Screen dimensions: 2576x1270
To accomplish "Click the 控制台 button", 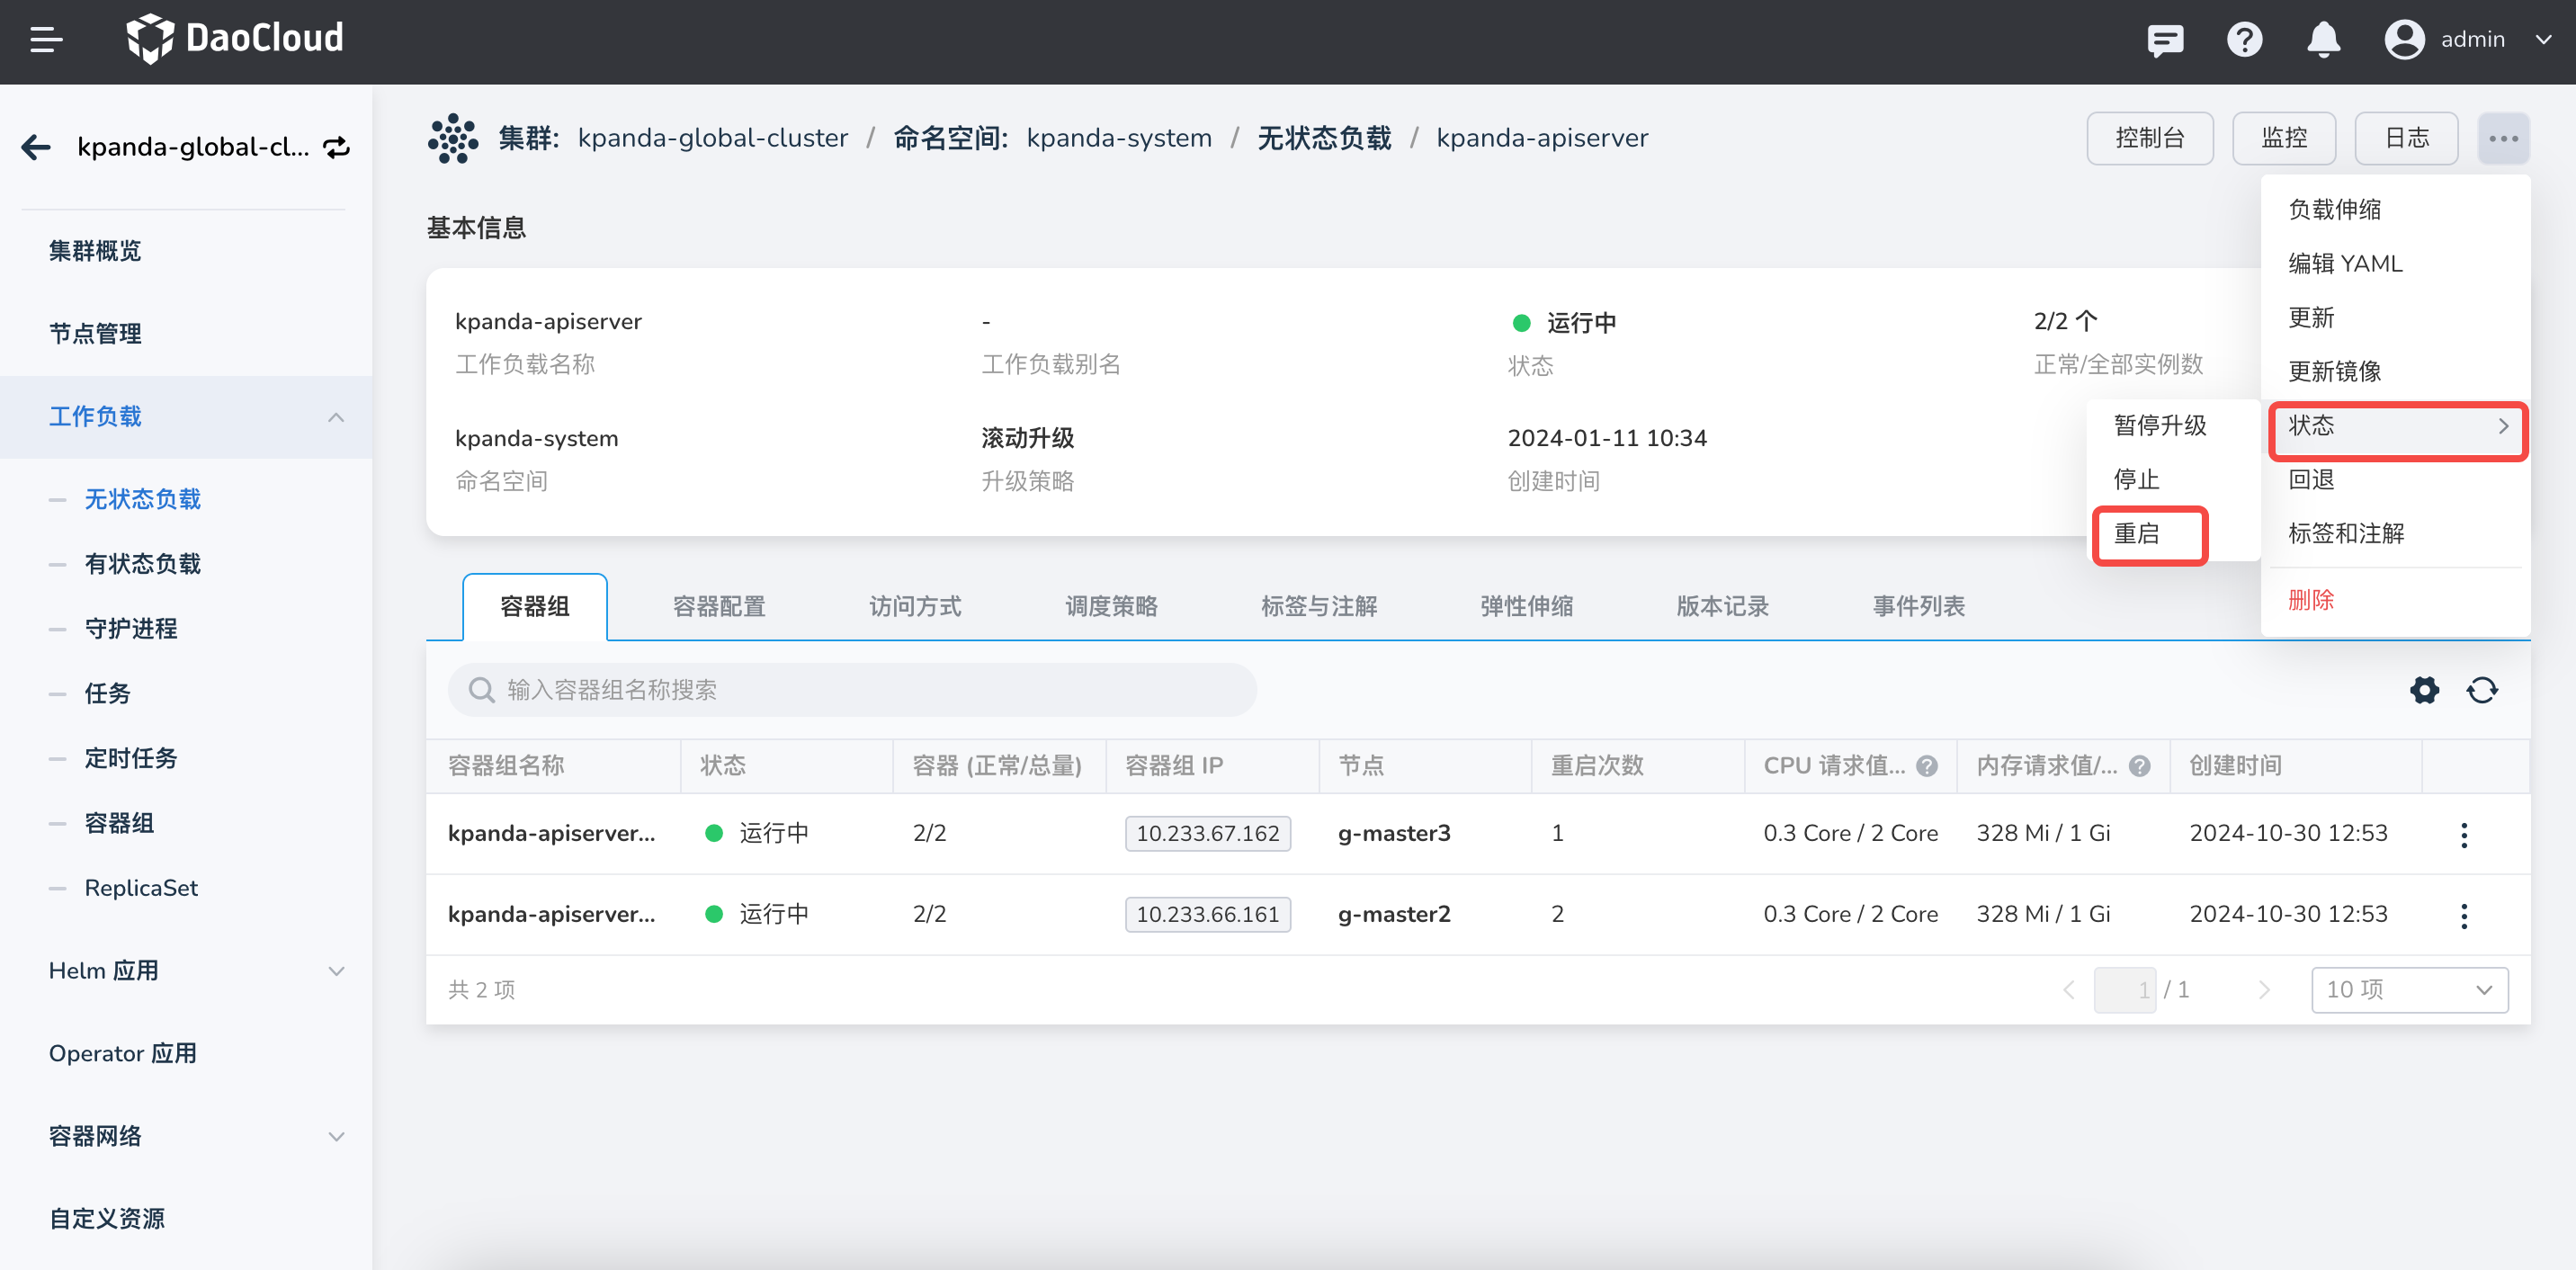I will [x=2149, y=138].
